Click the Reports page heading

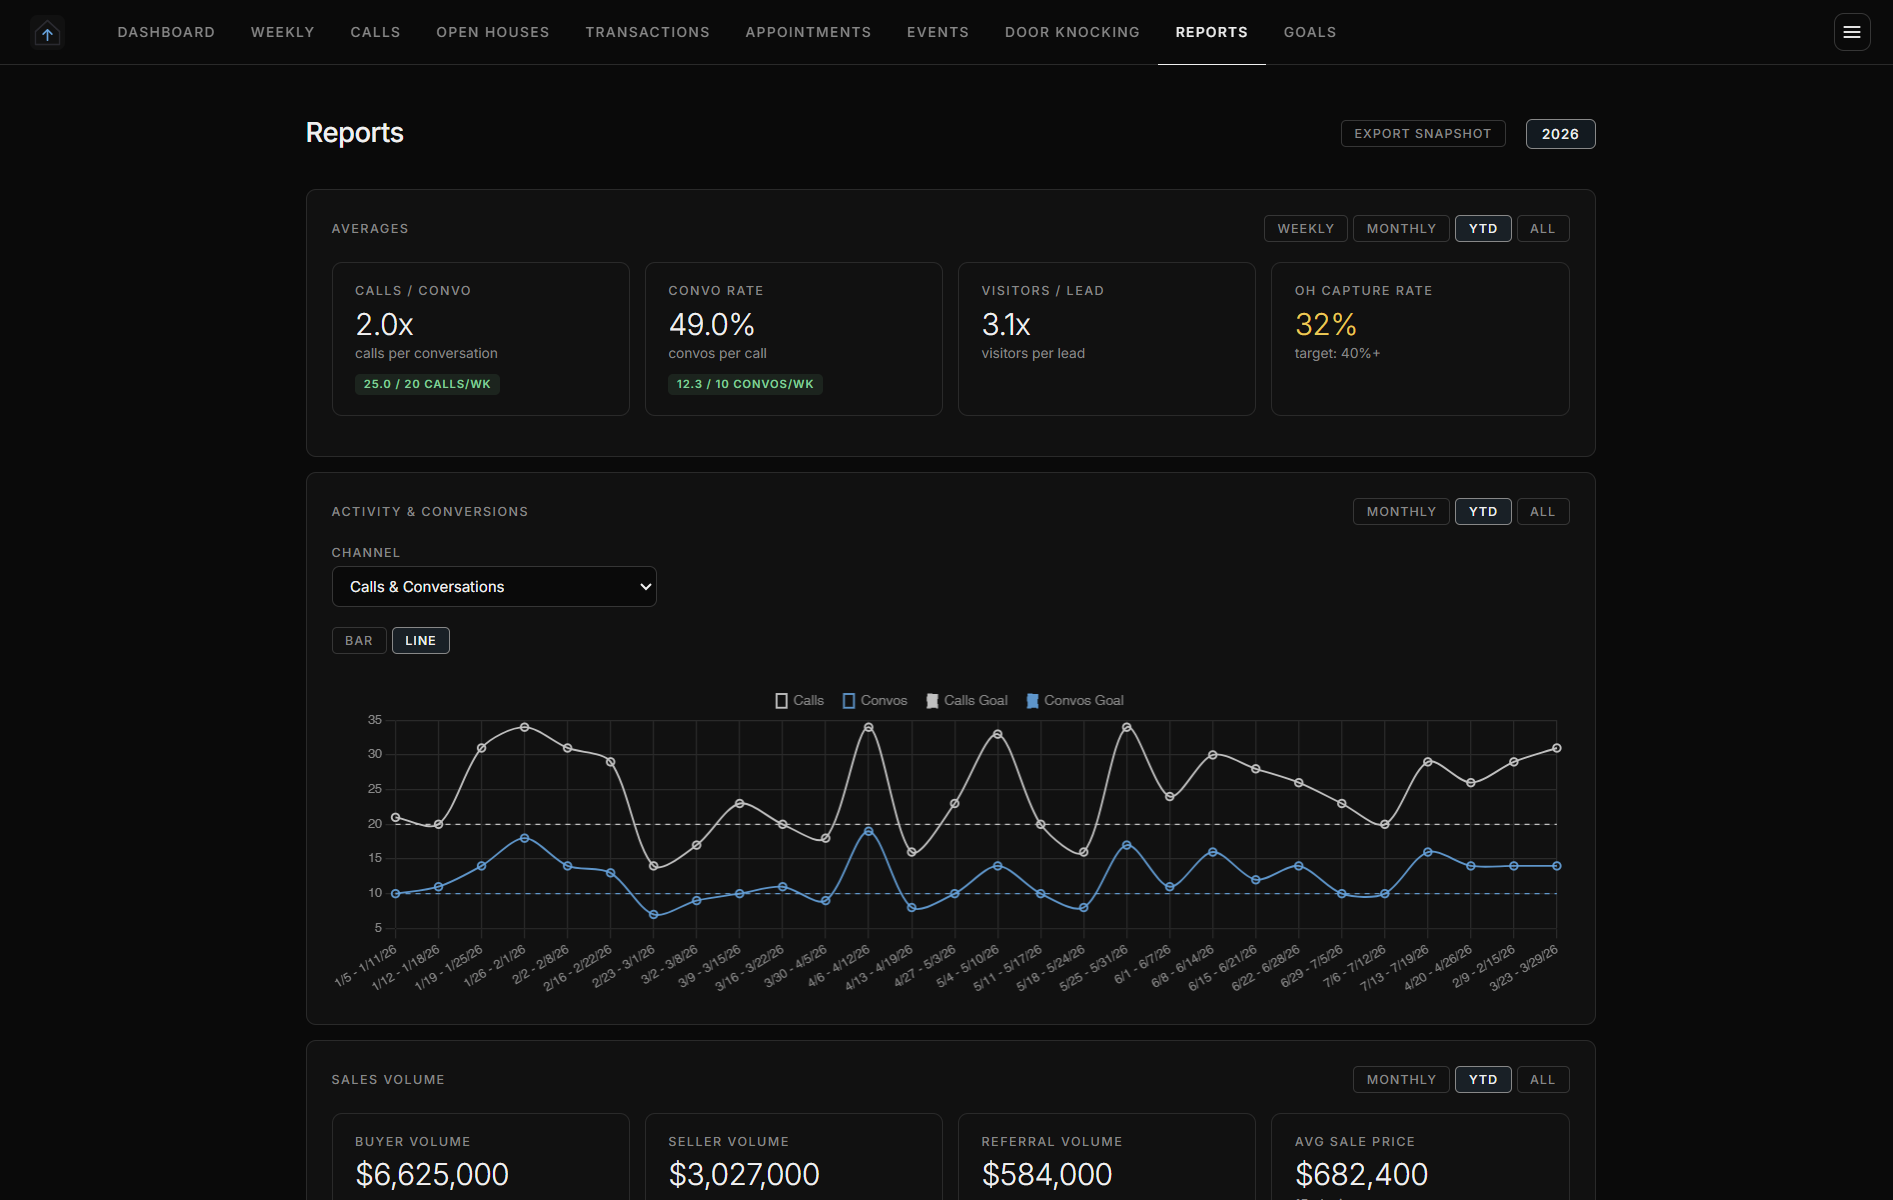click(x=355, y=133)
